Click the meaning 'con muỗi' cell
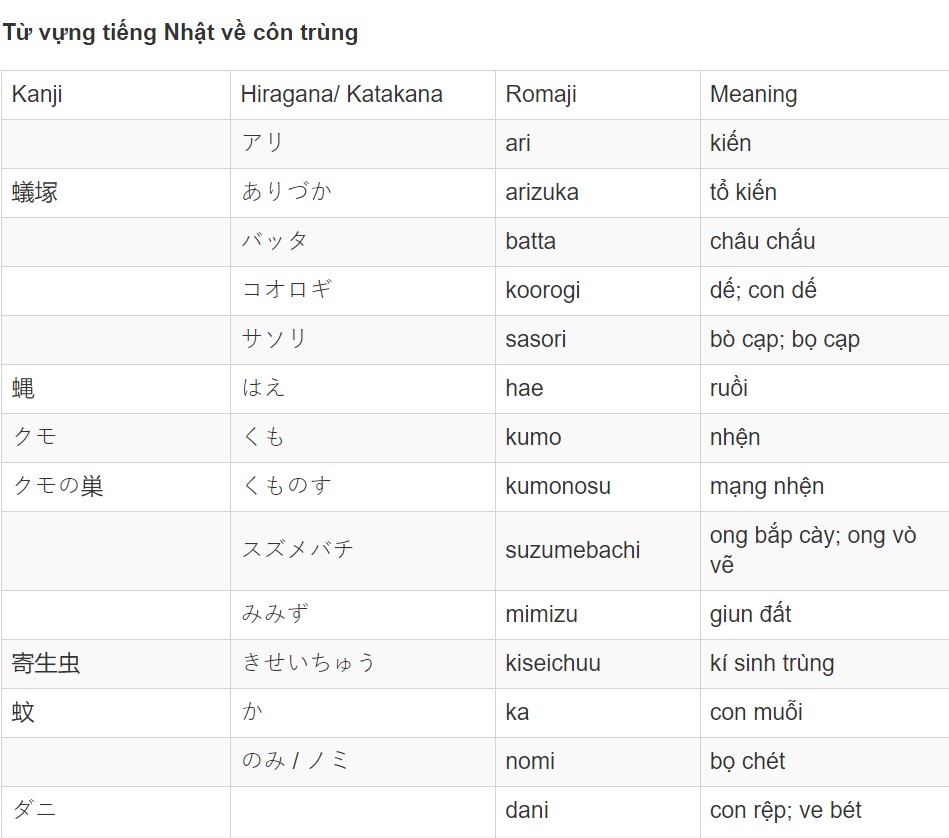Screen dimensions: 949x838 pos(824,713)
